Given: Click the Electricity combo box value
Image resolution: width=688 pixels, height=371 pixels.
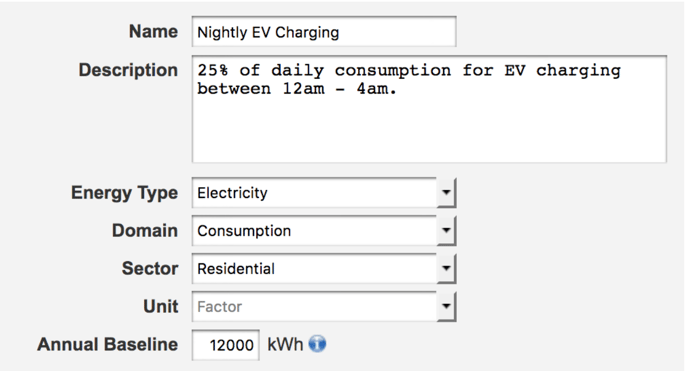Looking at the screenshot, I should pyautogui.click(x=314, y=193).
